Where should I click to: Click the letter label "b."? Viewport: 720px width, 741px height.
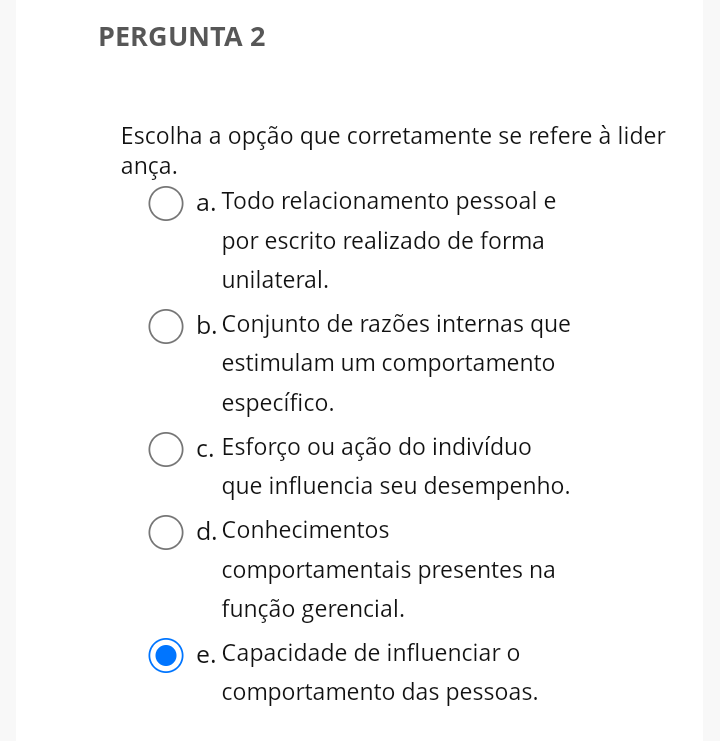pos(206,326)
